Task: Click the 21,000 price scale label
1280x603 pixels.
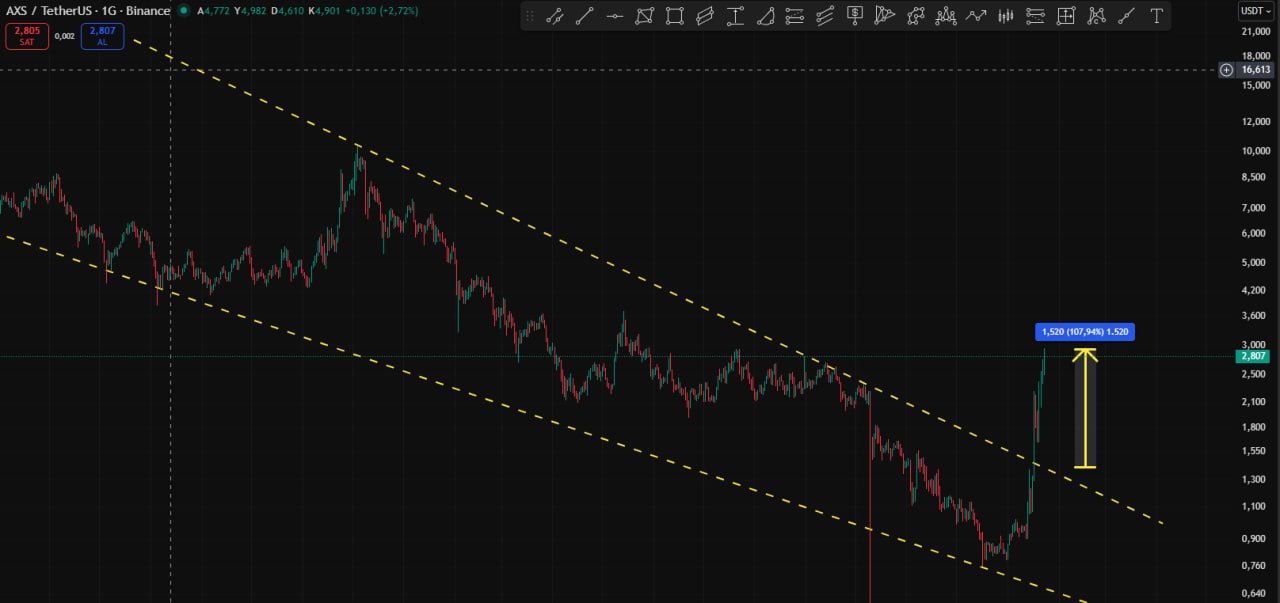Action: click(1255, 32)
